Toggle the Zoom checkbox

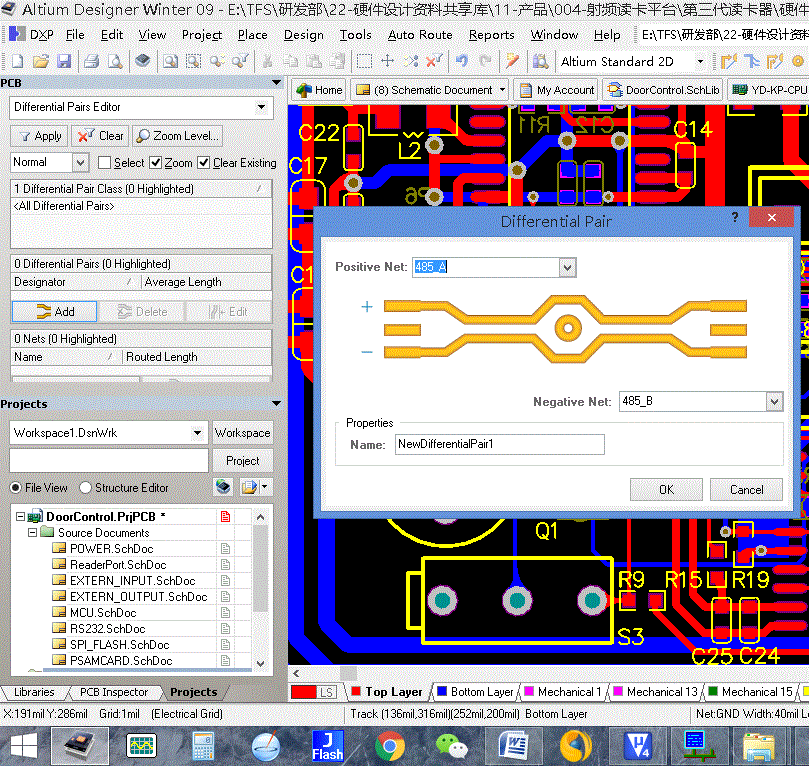click(155, 162)
